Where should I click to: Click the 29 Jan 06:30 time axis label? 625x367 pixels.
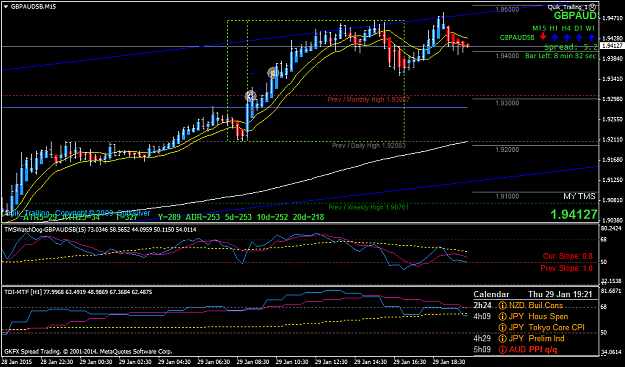(x=213, y=362)
